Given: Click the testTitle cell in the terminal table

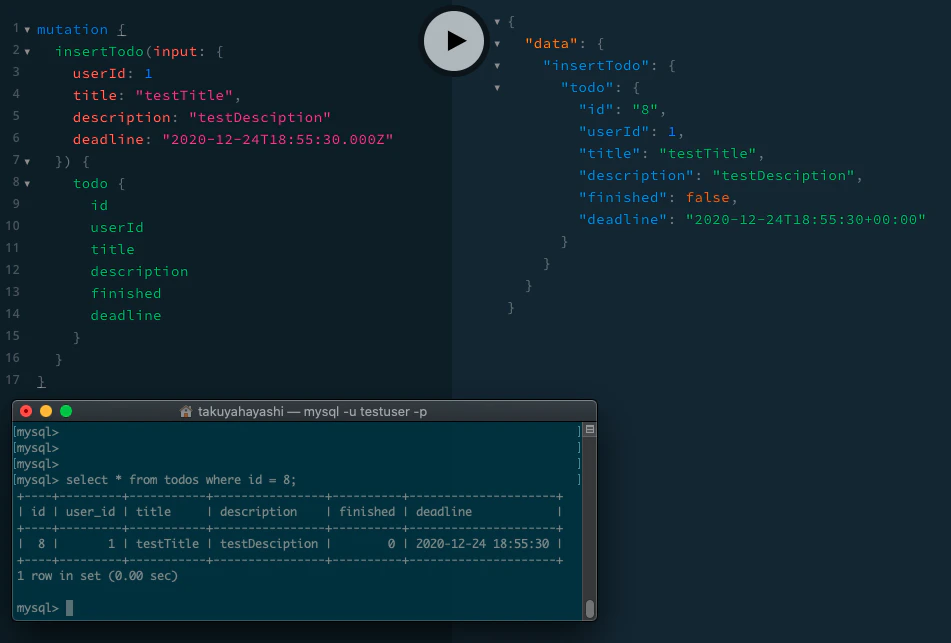Looking at the screenshot, I should [x=167, y=544].
